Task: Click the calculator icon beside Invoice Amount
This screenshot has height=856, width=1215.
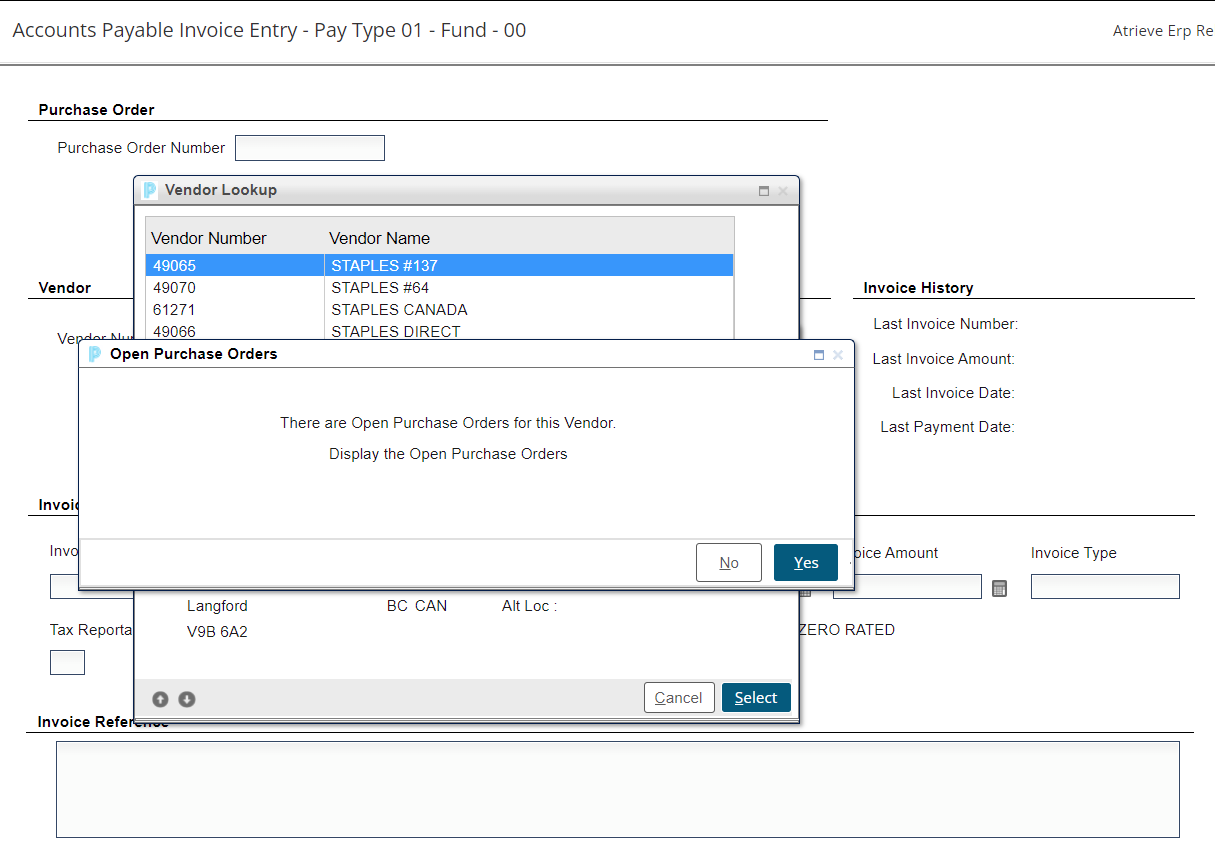Action: point(999,588)
